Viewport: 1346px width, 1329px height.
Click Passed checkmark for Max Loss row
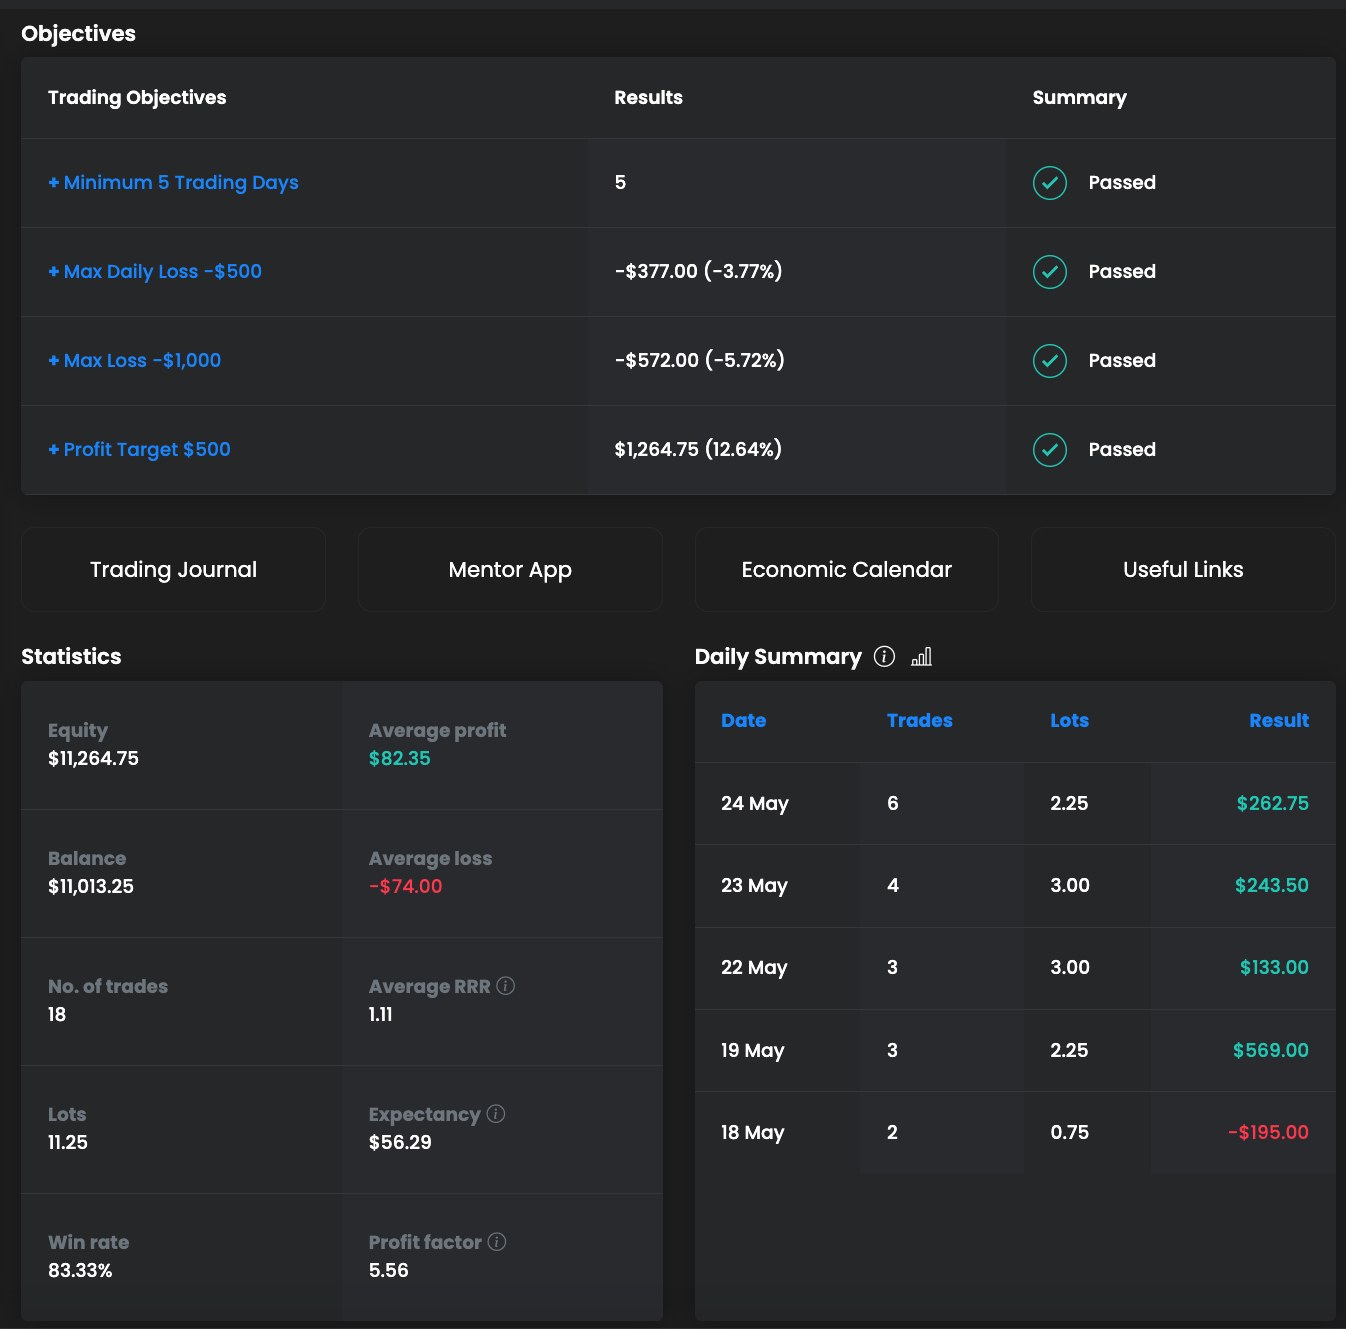click(1050, 361)
